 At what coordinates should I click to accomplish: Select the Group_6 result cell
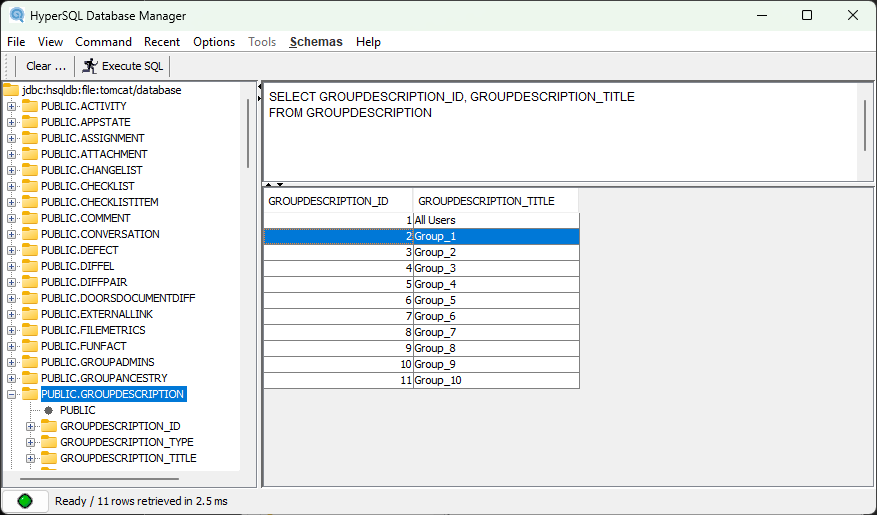496,316
